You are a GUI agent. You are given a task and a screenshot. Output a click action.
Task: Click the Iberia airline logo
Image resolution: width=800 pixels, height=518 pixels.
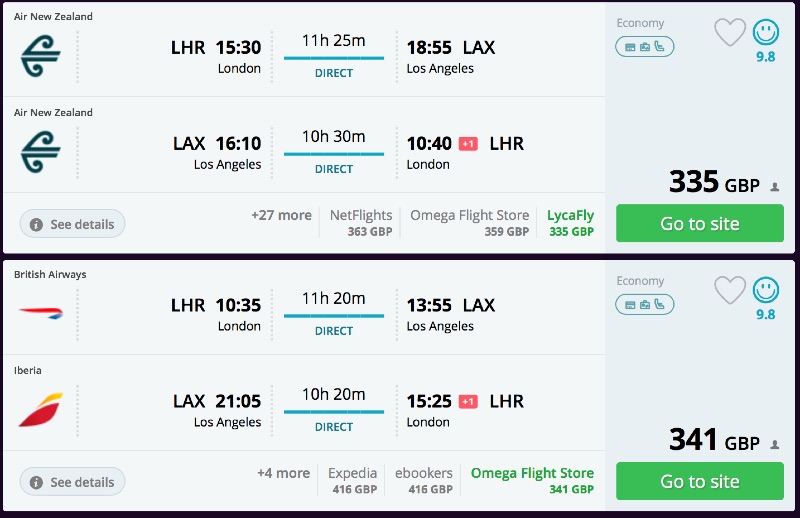pyautogui.click(x=40, y=410)
